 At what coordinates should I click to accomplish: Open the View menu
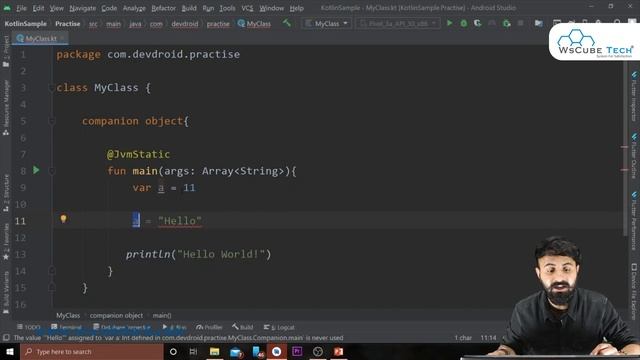click(56, 8)
